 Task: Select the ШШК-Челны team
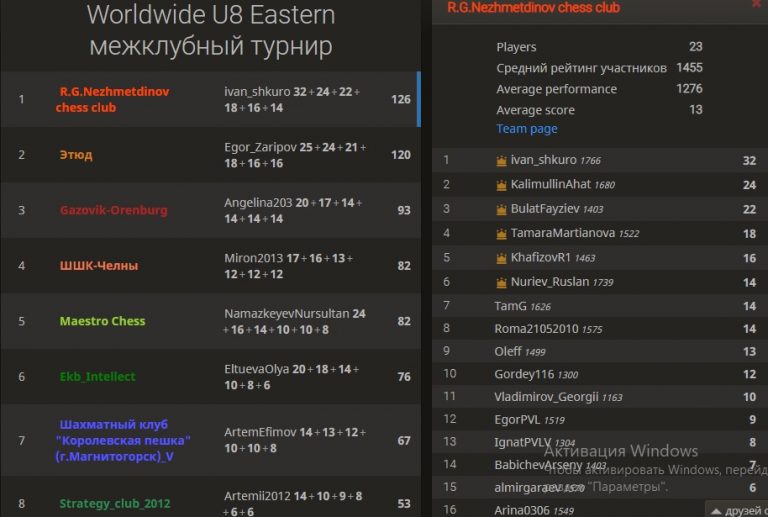98,266
